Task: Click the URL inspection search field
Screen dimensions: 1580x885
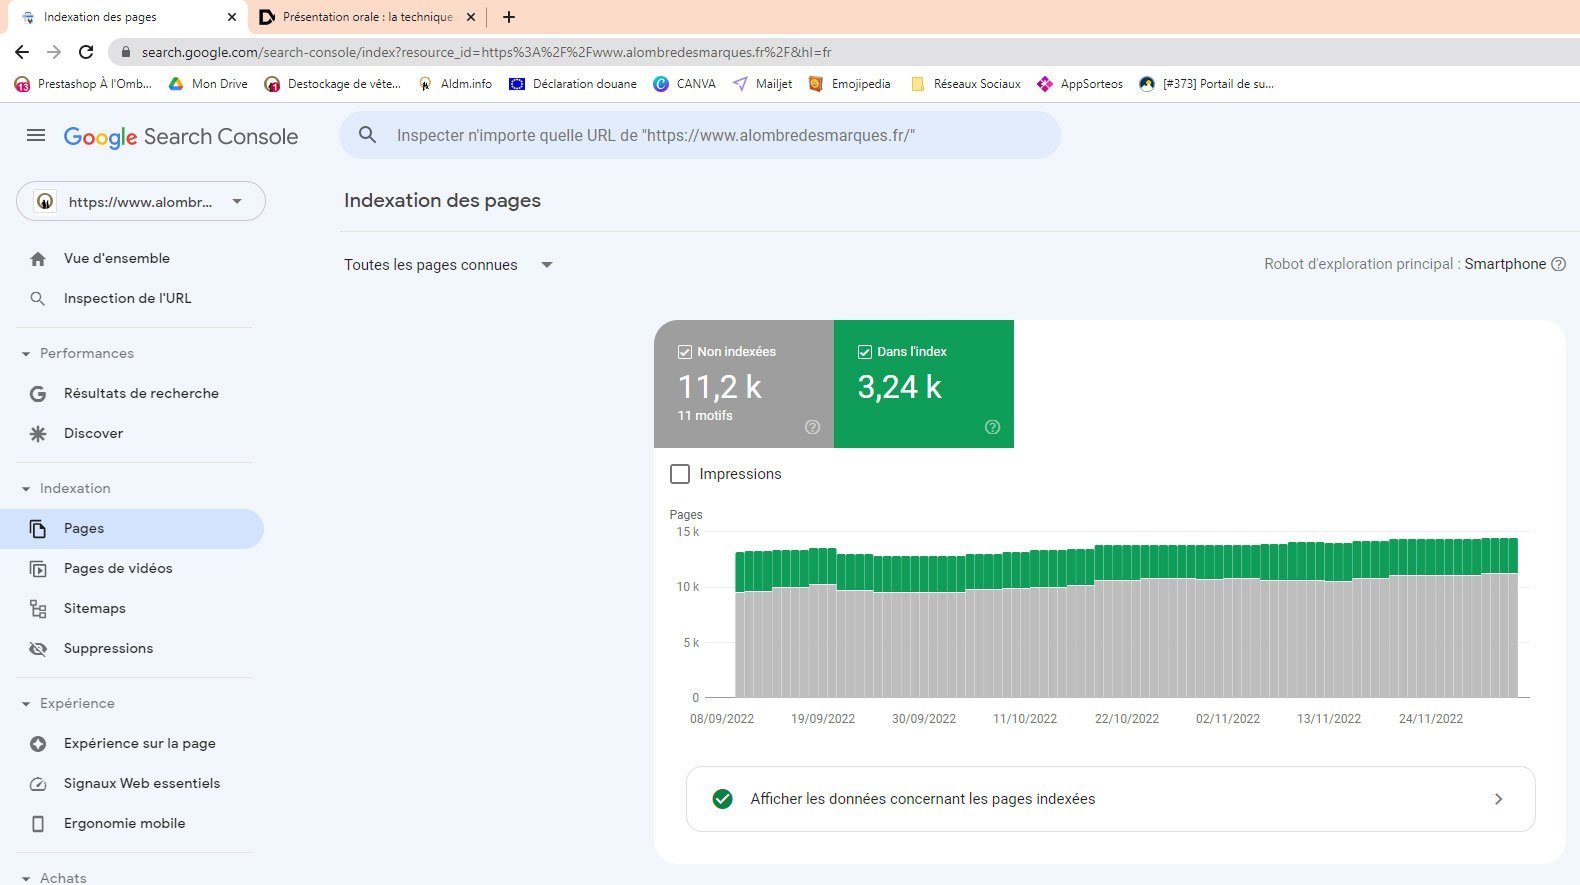Action: pos(700,135)
